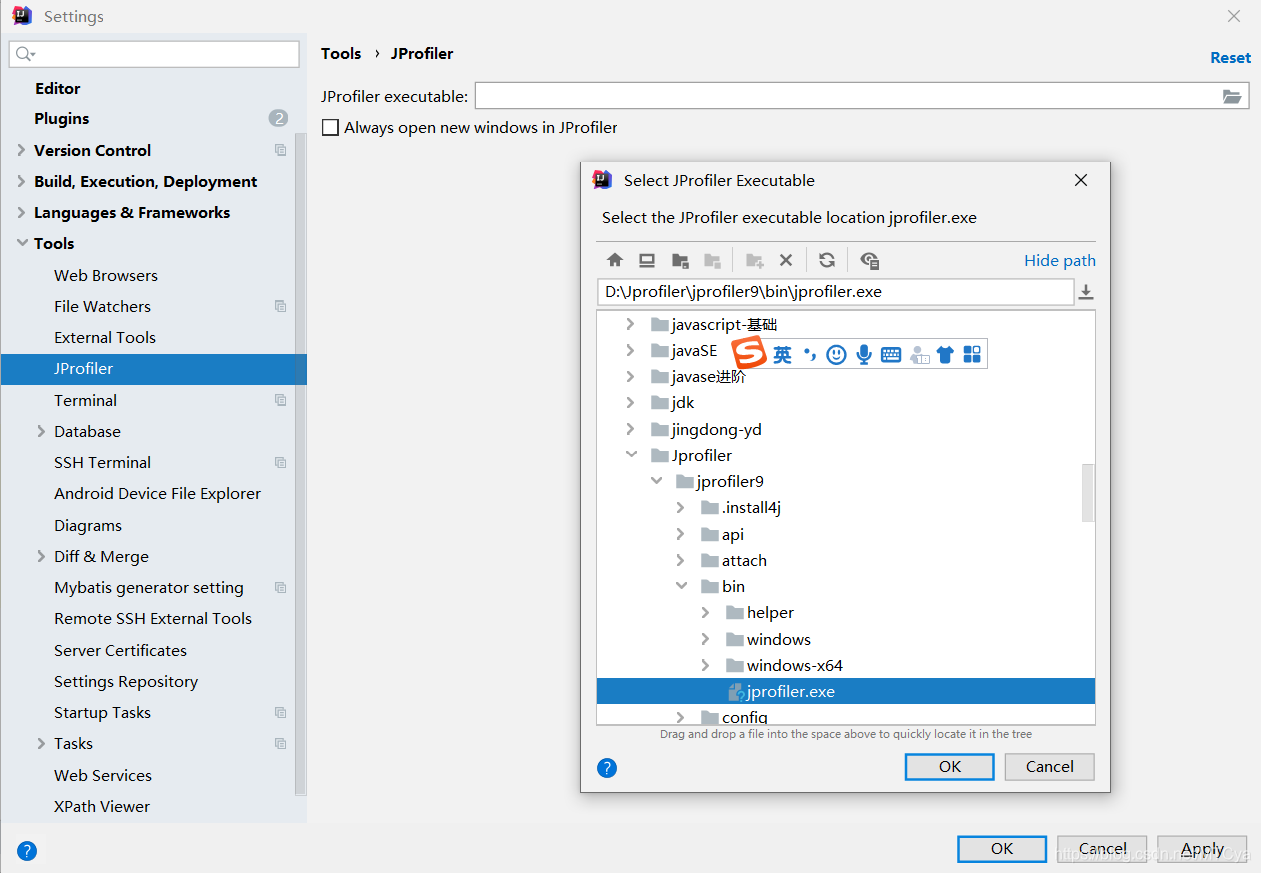Open Plugins settings category

62,118
